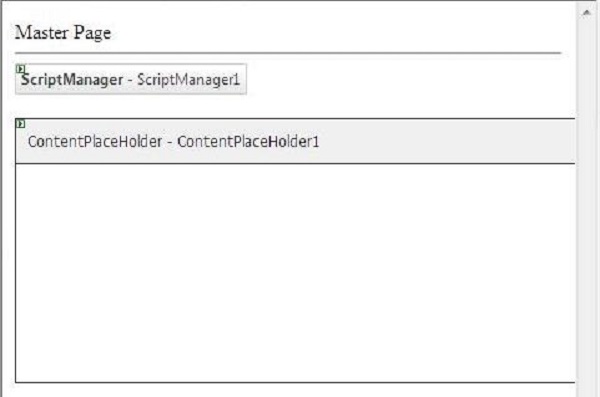The height and width of the screenshot is (397, 600).
Task: Select the horizontal rule under Master Page
Action: (288, 52)
